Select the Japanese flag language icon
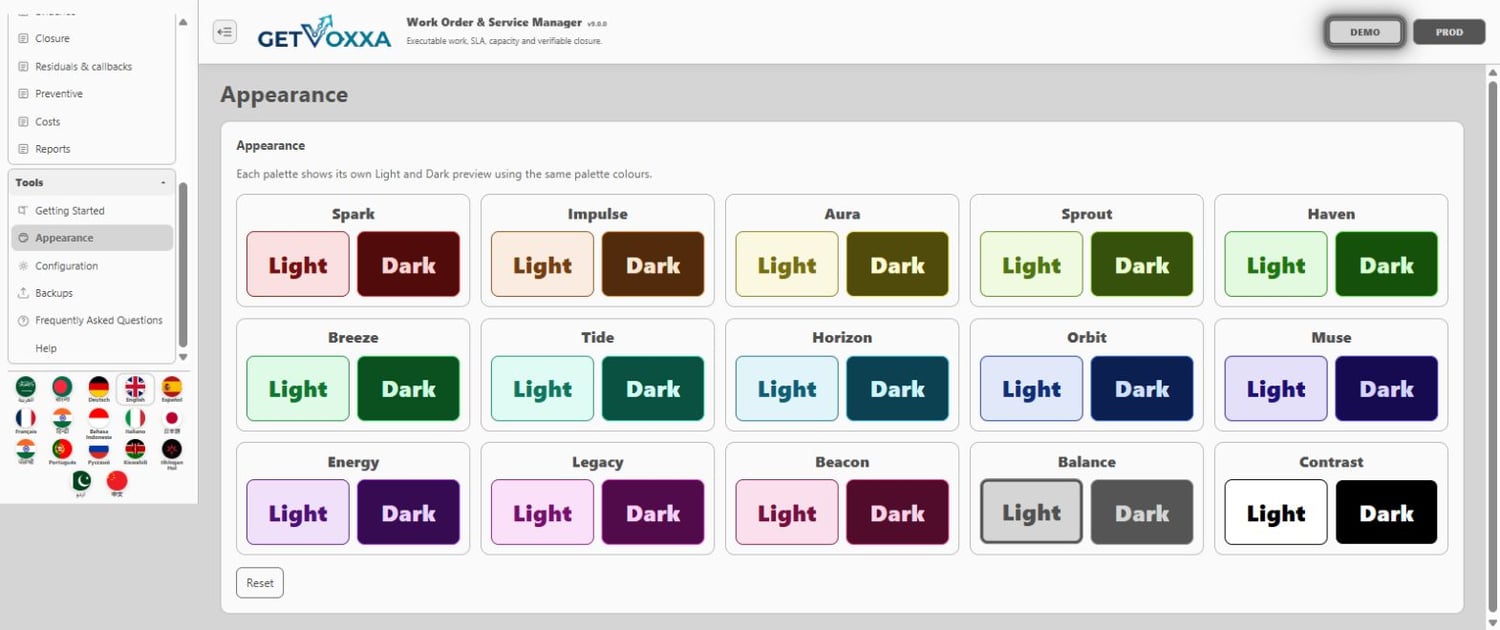The image size is (1500, 630). 172,421
